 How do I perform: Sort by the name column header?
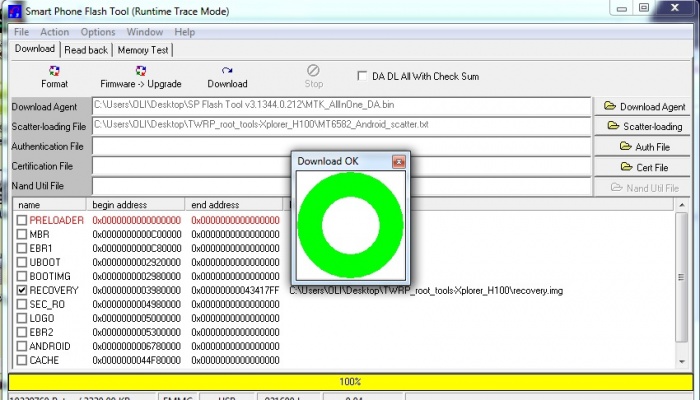pyautogui.click(x=49, y=205)
